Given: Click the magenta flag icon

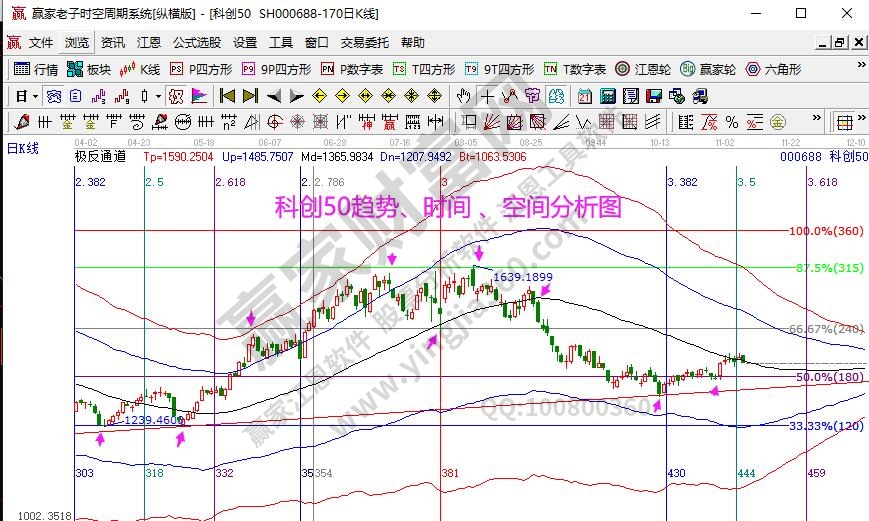Looking at the screenshot, I should tap(199, 96).
